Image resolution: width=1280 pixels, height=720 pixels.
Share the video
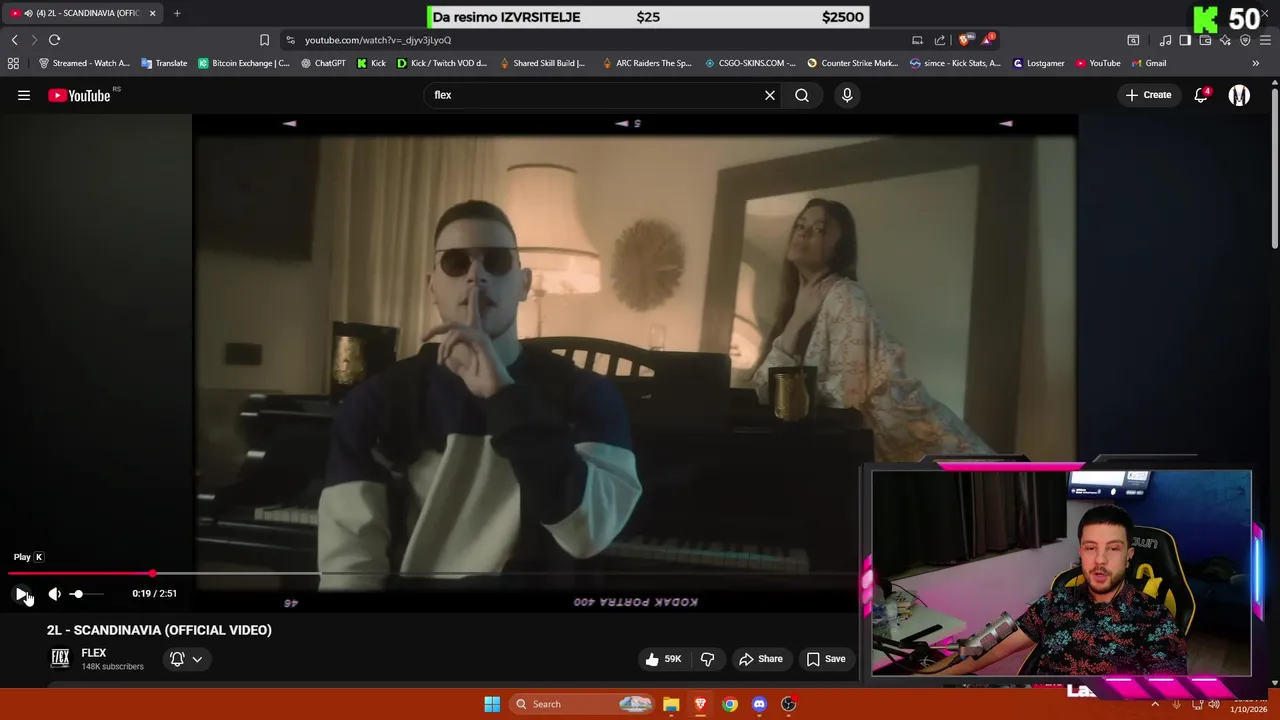pyautogui.click(x=760, y=659)
